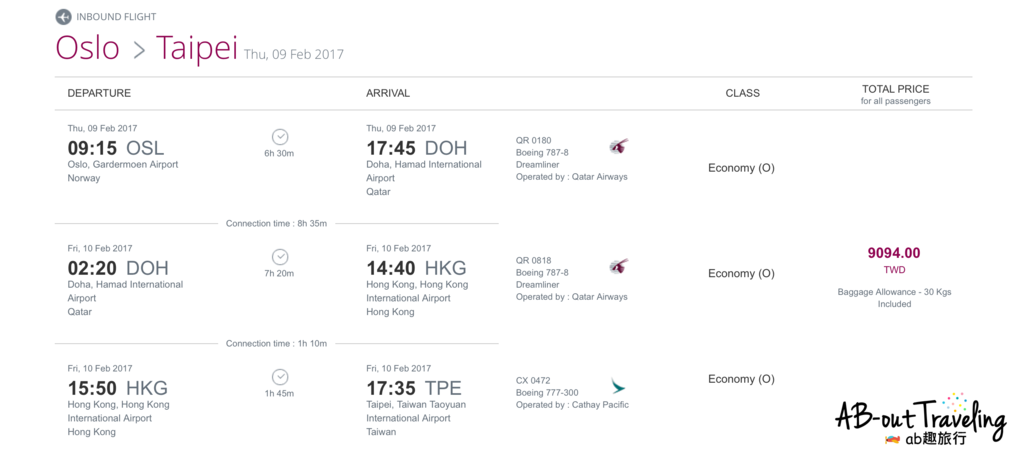Click the Arrival column header
Image resolution: width=1024 pixels, height=450 pixels.
tap(388, 93)
